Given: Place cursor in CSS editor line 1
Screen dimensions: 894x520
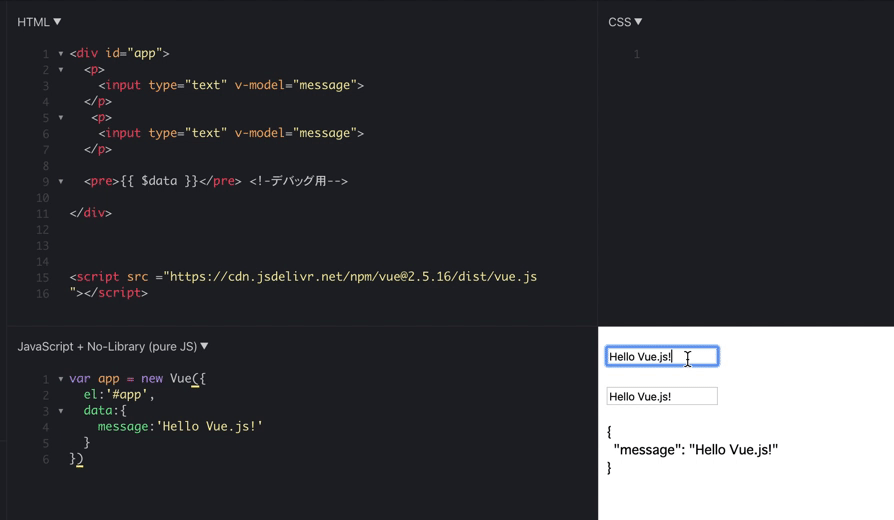Looking at the screenshot, I should [764, 54].
